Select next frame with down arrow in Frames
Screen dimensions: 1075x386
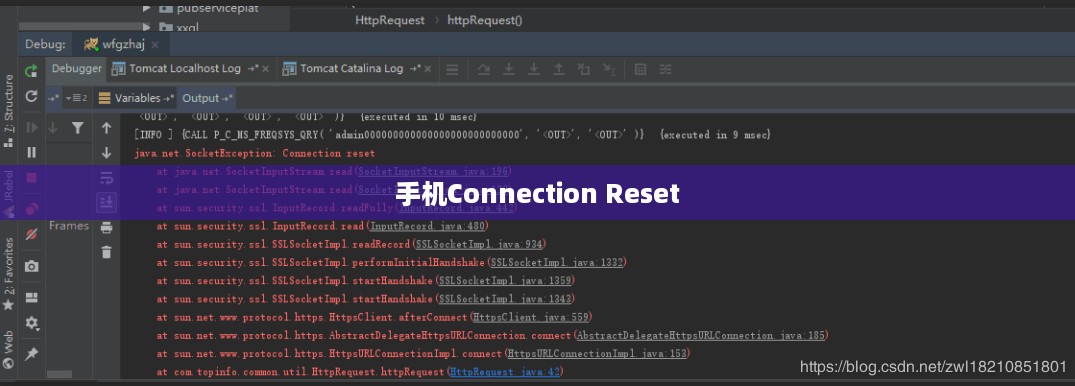click(x=53, y=128)
